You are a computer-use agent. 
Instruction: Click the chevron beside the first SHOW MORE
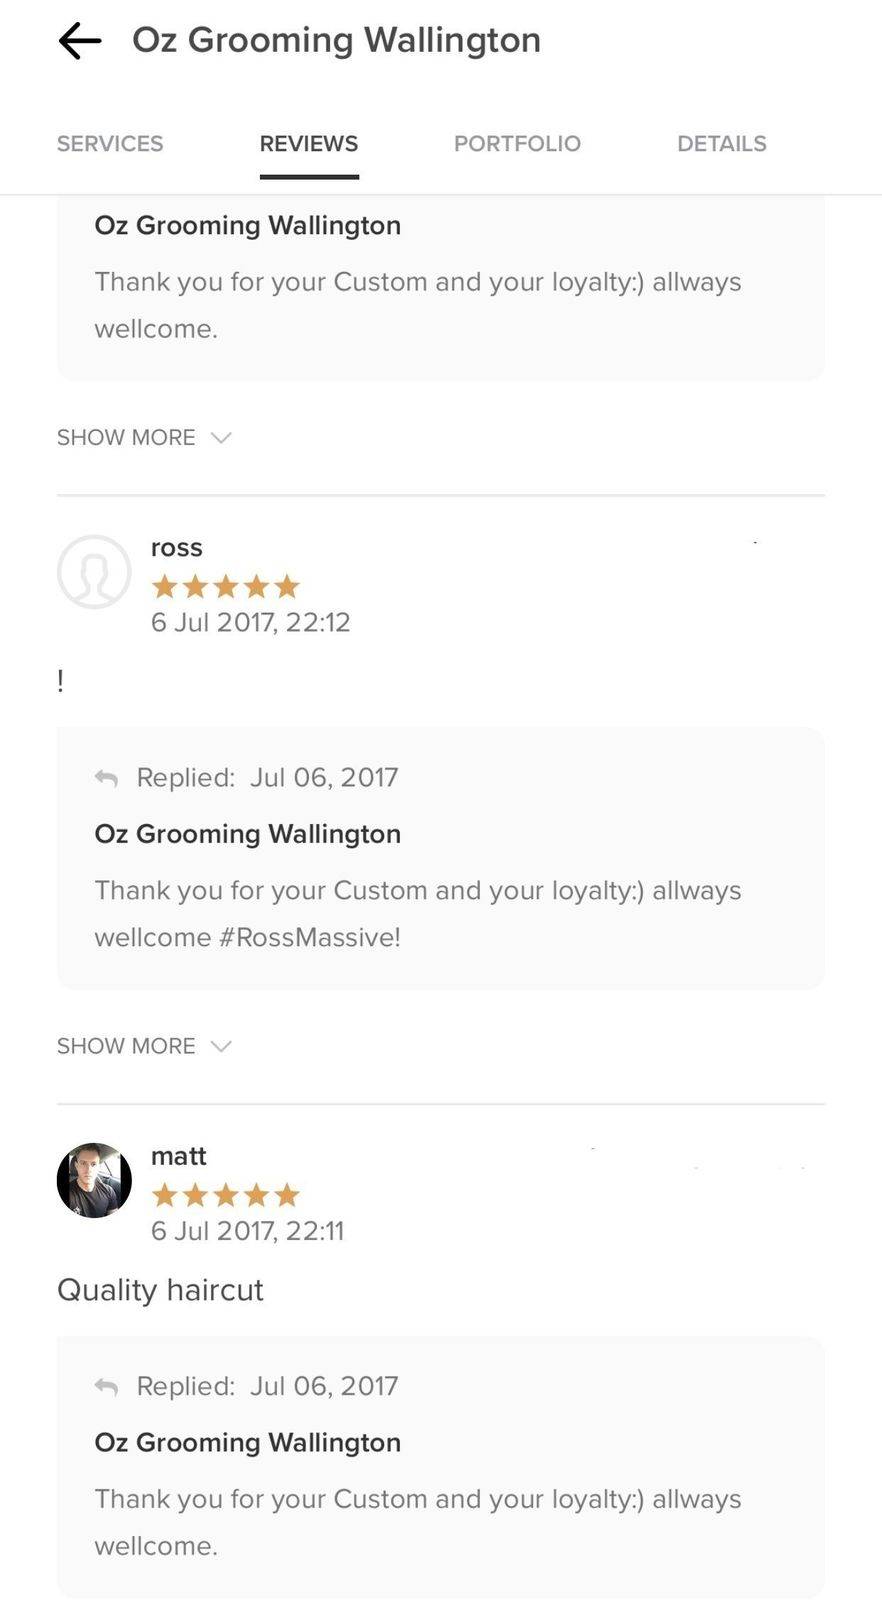[x=221, y=438]
